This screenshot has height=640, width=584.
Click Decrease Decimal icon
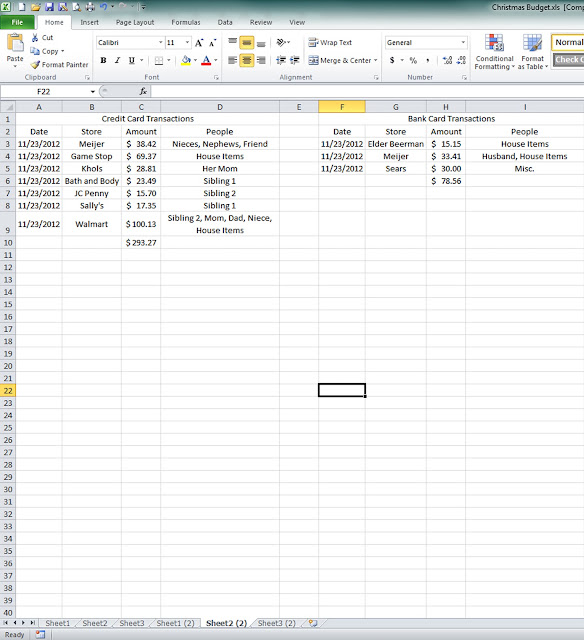pyautogui.click(x=461, y=60)
